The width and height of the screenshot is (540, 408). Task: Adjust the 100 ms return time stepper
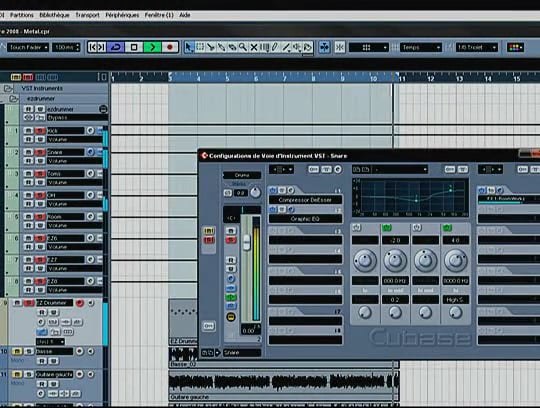[66, 47]
